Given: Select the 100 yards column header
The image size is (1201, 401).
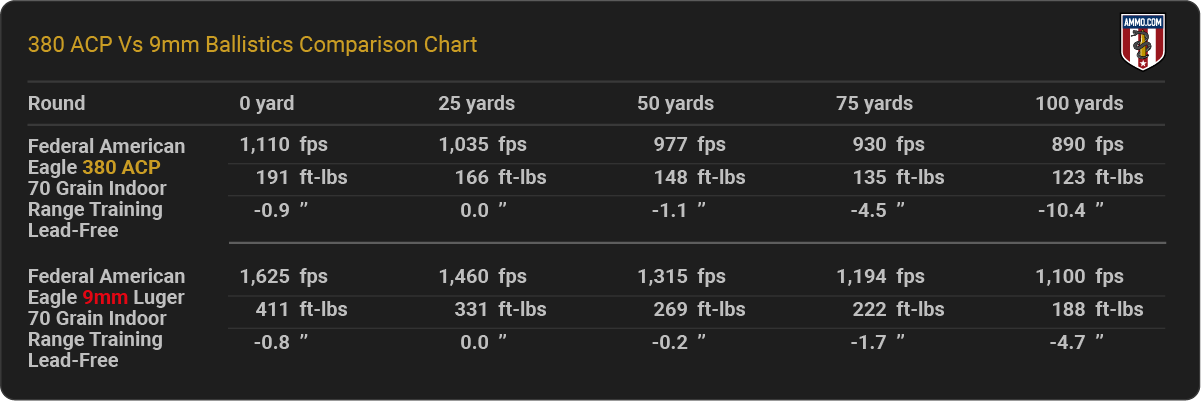Looking at the screenshot, I should [x=1079, y=104].
